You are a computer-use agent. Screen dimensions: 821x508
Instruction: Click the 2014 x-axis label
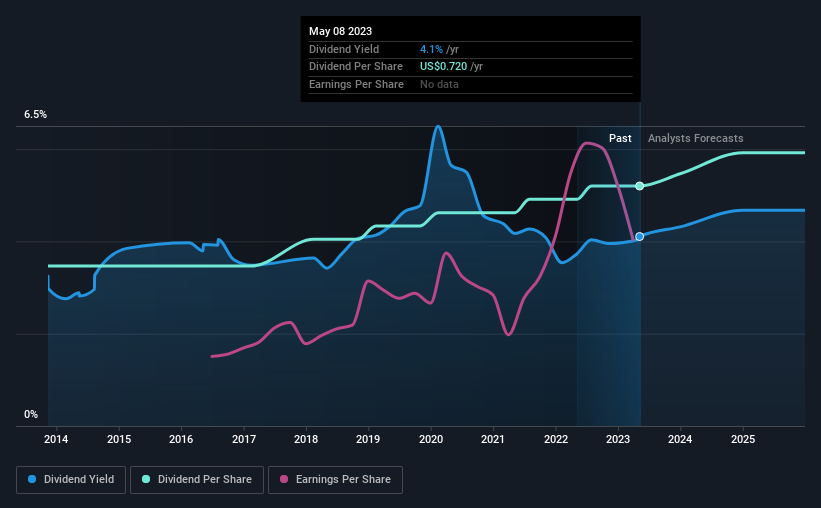[x=56, y=439]
